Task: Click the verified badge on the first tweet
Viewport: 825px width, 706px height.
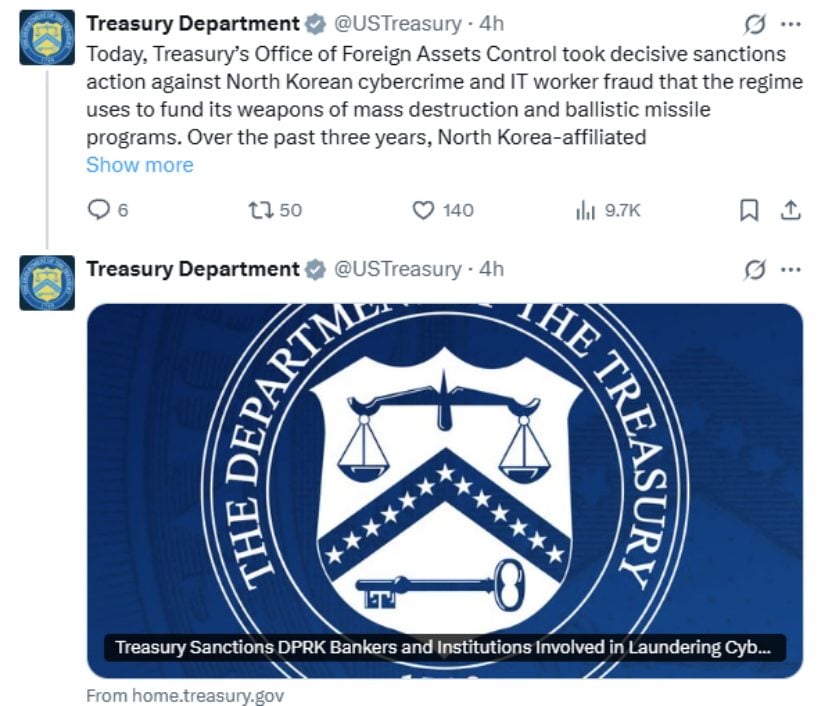Action: [x=315, y=23]
